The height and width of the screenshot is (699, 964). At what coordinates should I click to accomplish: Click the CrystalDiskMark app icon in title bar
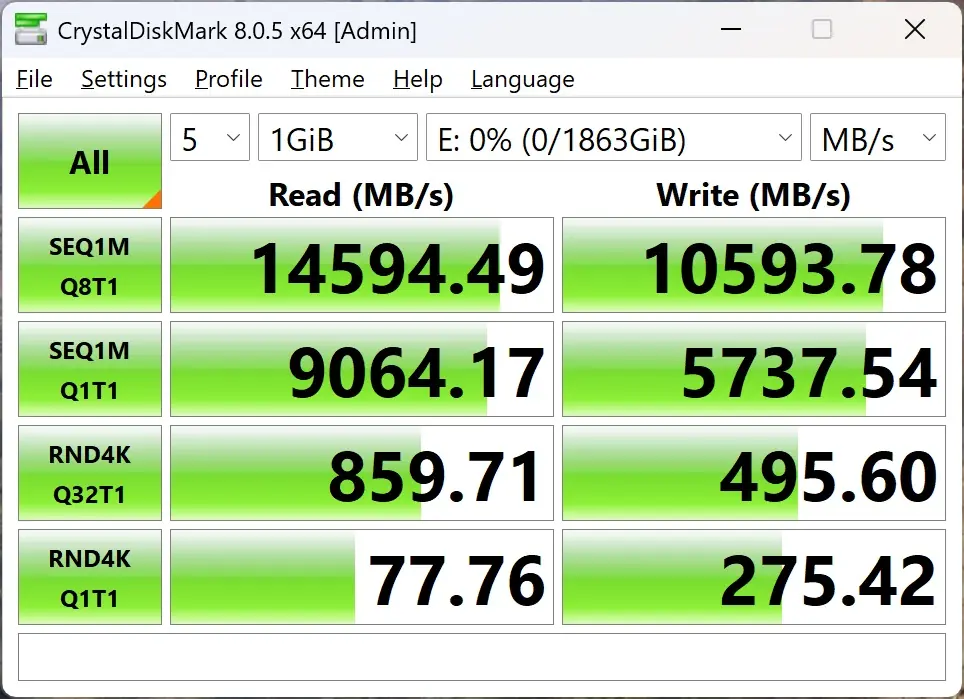[31, 29]
